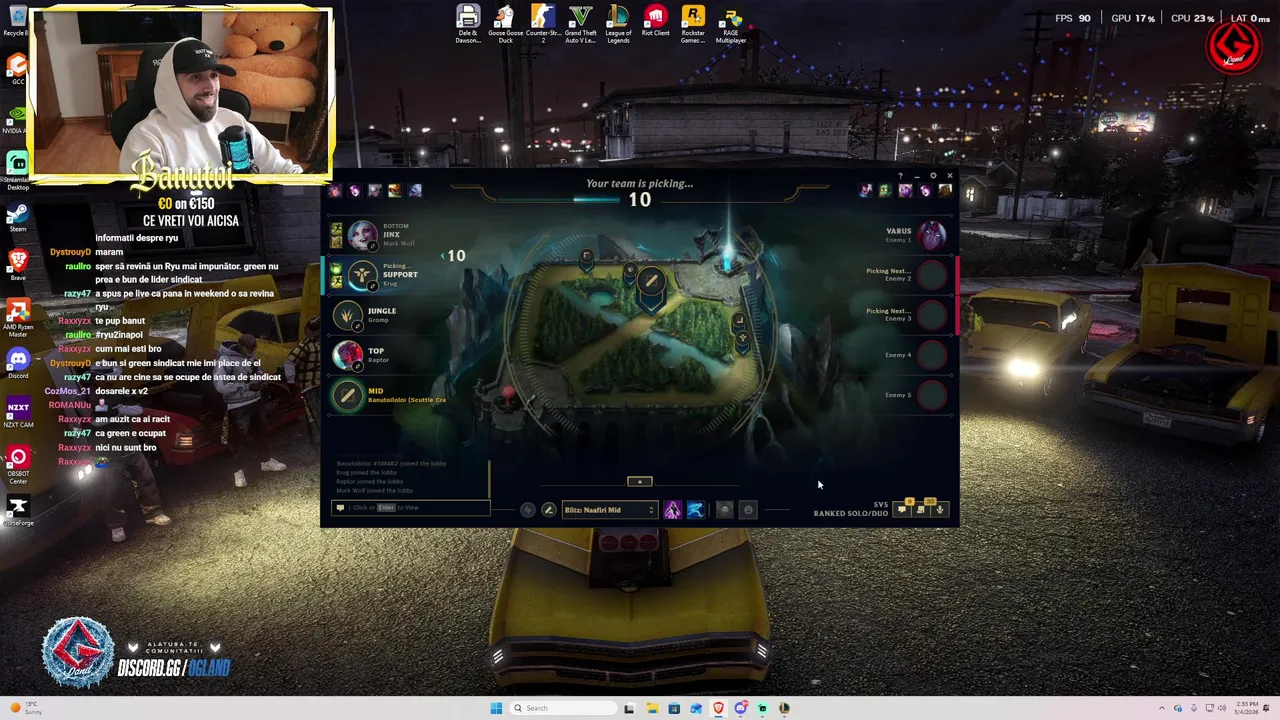The image size is (1280, 720).
Task: Open the Steam desktop shortcut
Action: (x=18, y=216)
